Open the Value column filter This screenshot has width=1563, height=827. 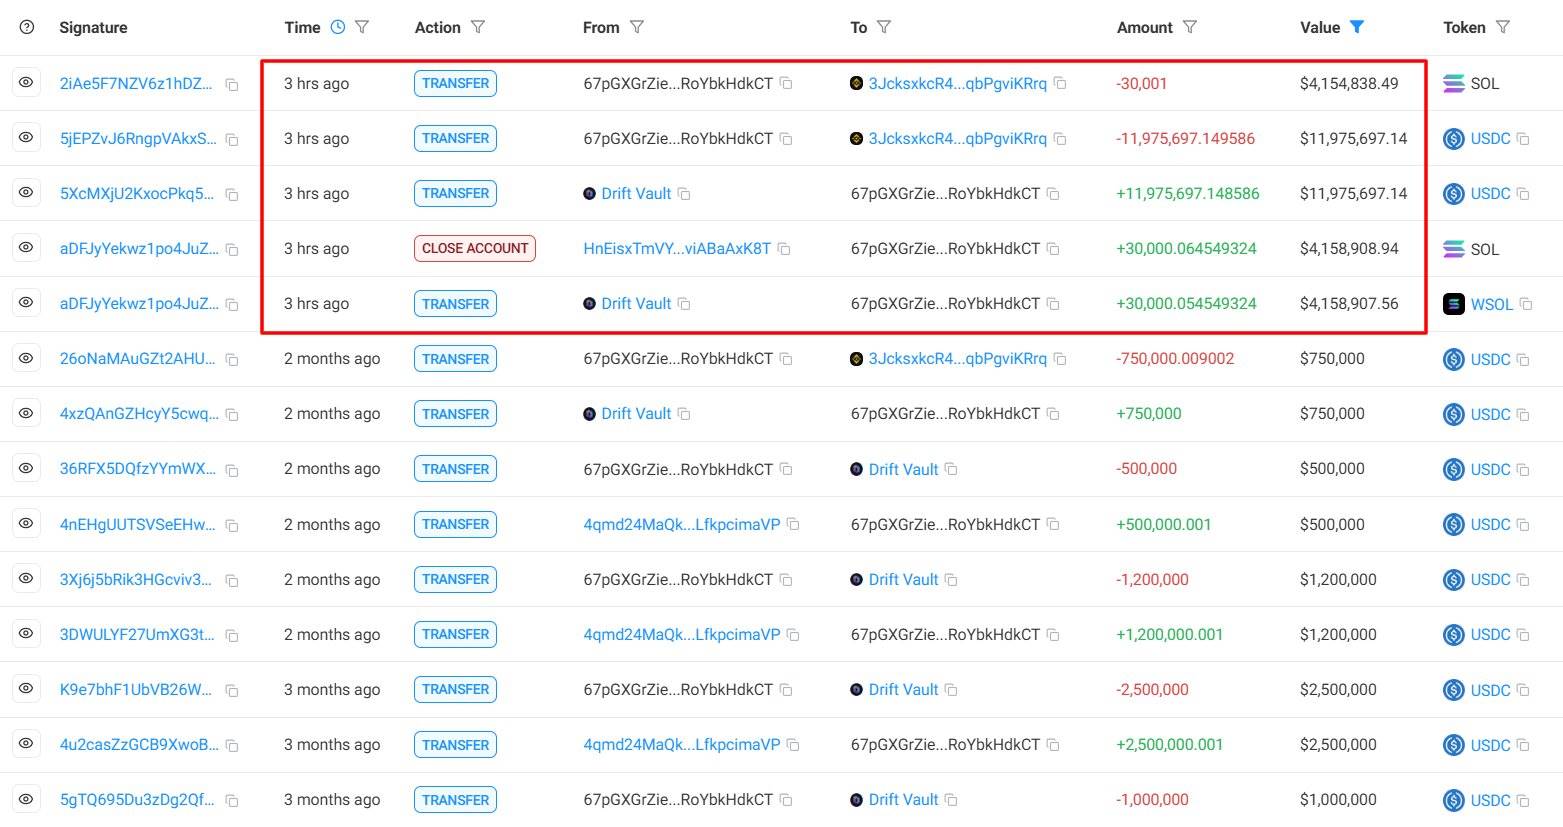click(1357, 27)
